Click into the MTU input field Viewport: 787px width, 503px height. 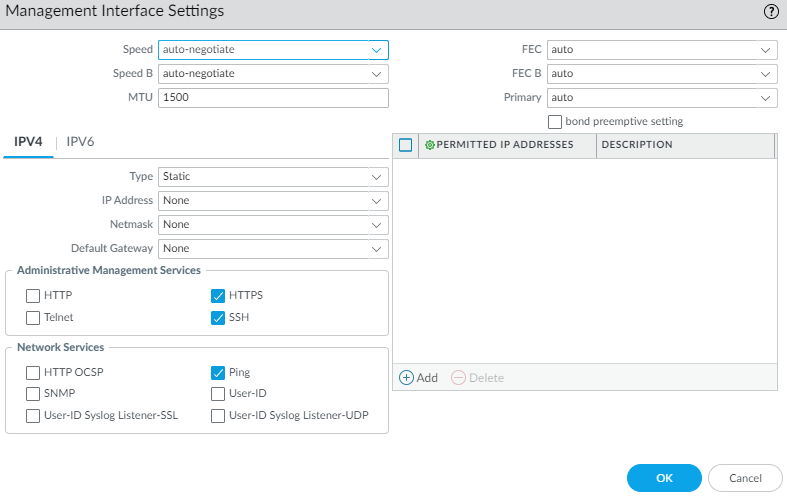click(272, 98)
